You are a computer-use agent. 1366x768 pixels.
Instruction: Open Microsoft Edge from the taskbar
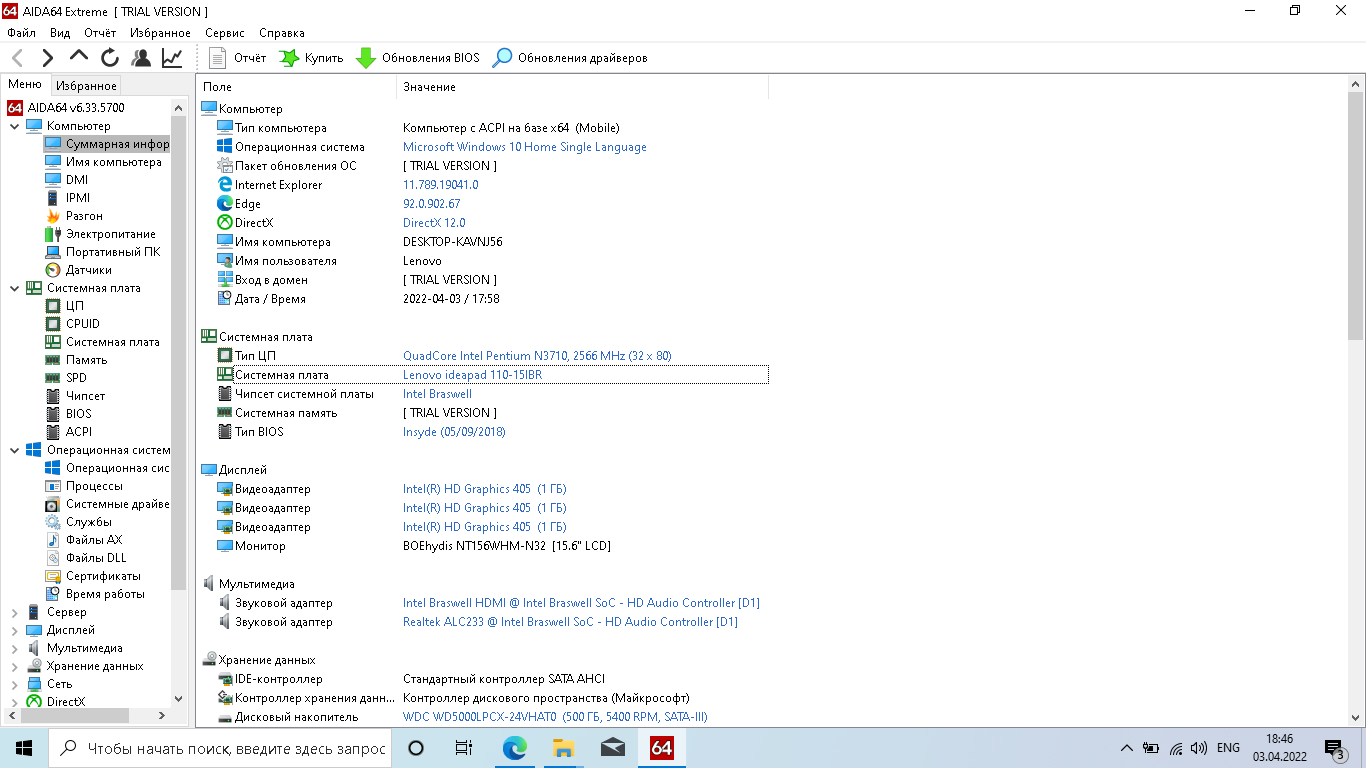click(x=514, y=748)
